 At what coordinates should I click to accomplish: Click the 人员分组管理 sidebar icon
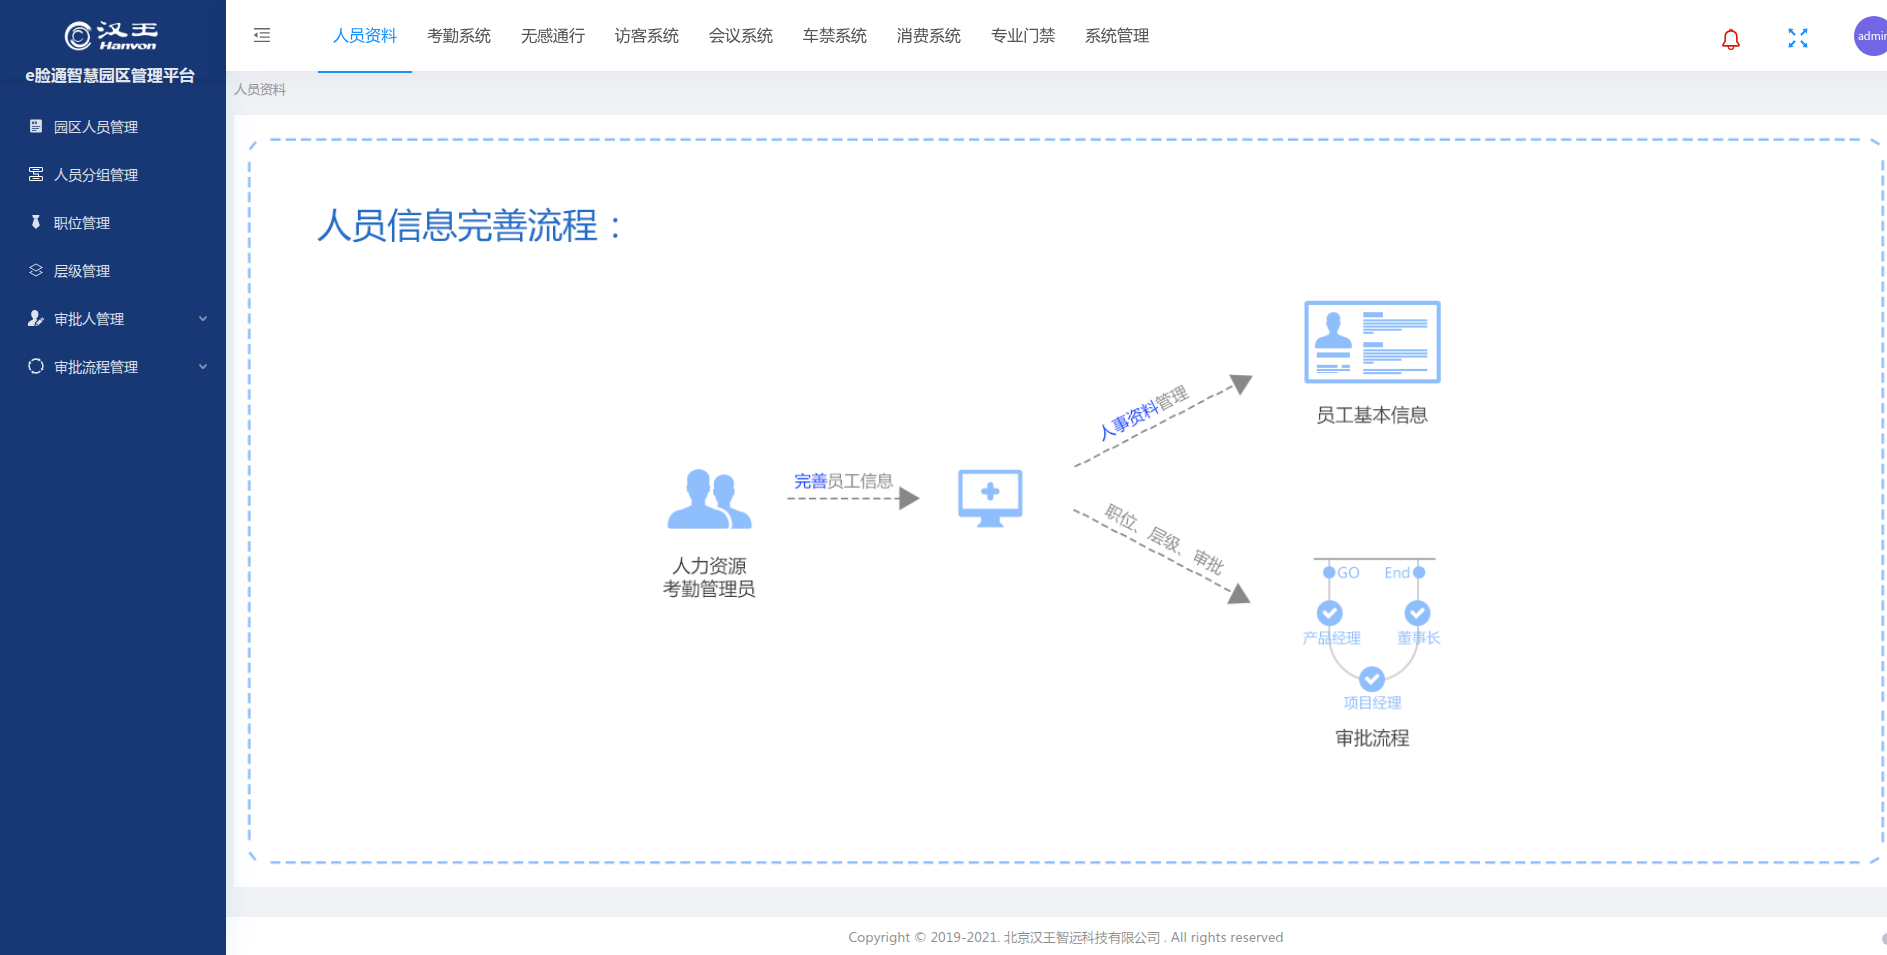tap(36, 174)
